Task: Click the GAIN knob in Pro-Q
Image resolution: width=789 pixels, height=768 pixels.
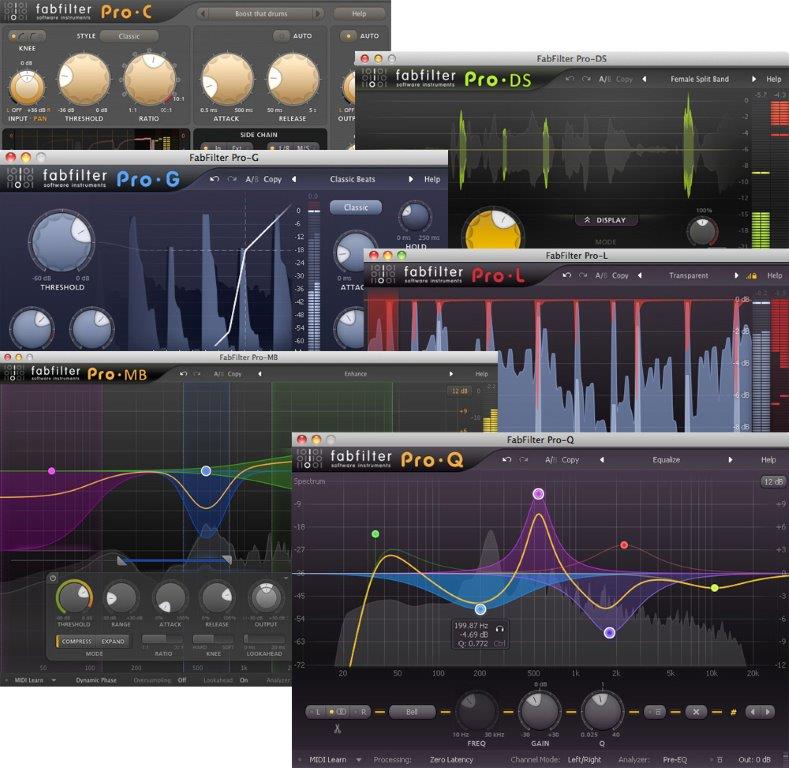Action: point(539,712)
